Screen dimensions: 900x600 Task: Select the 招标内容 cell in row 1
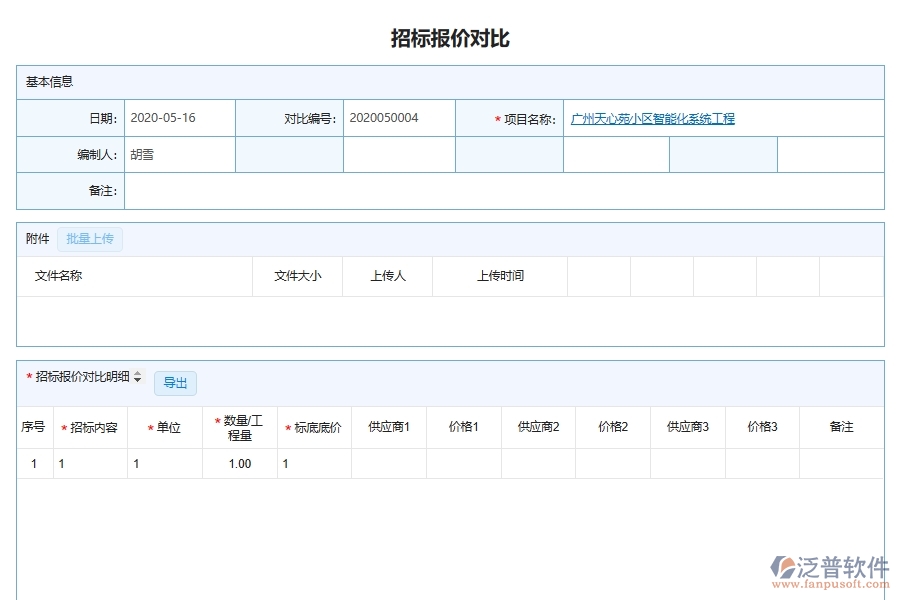tap(90, 463)
